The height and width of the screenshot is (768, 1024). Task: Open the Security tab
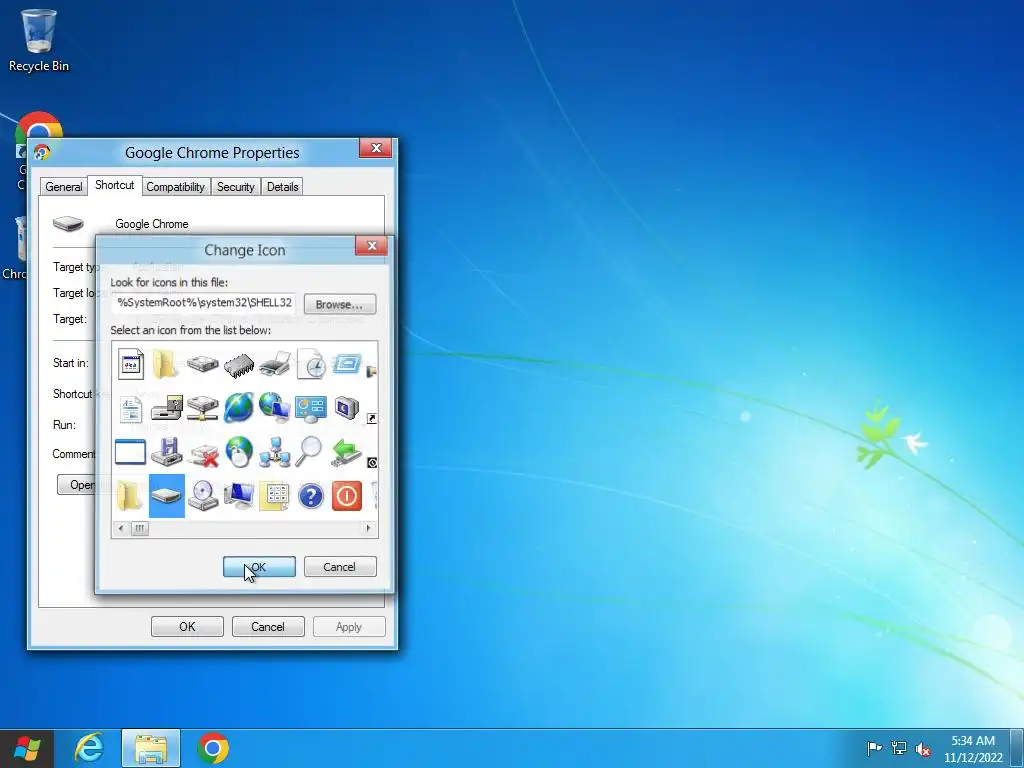pos(236,187)
